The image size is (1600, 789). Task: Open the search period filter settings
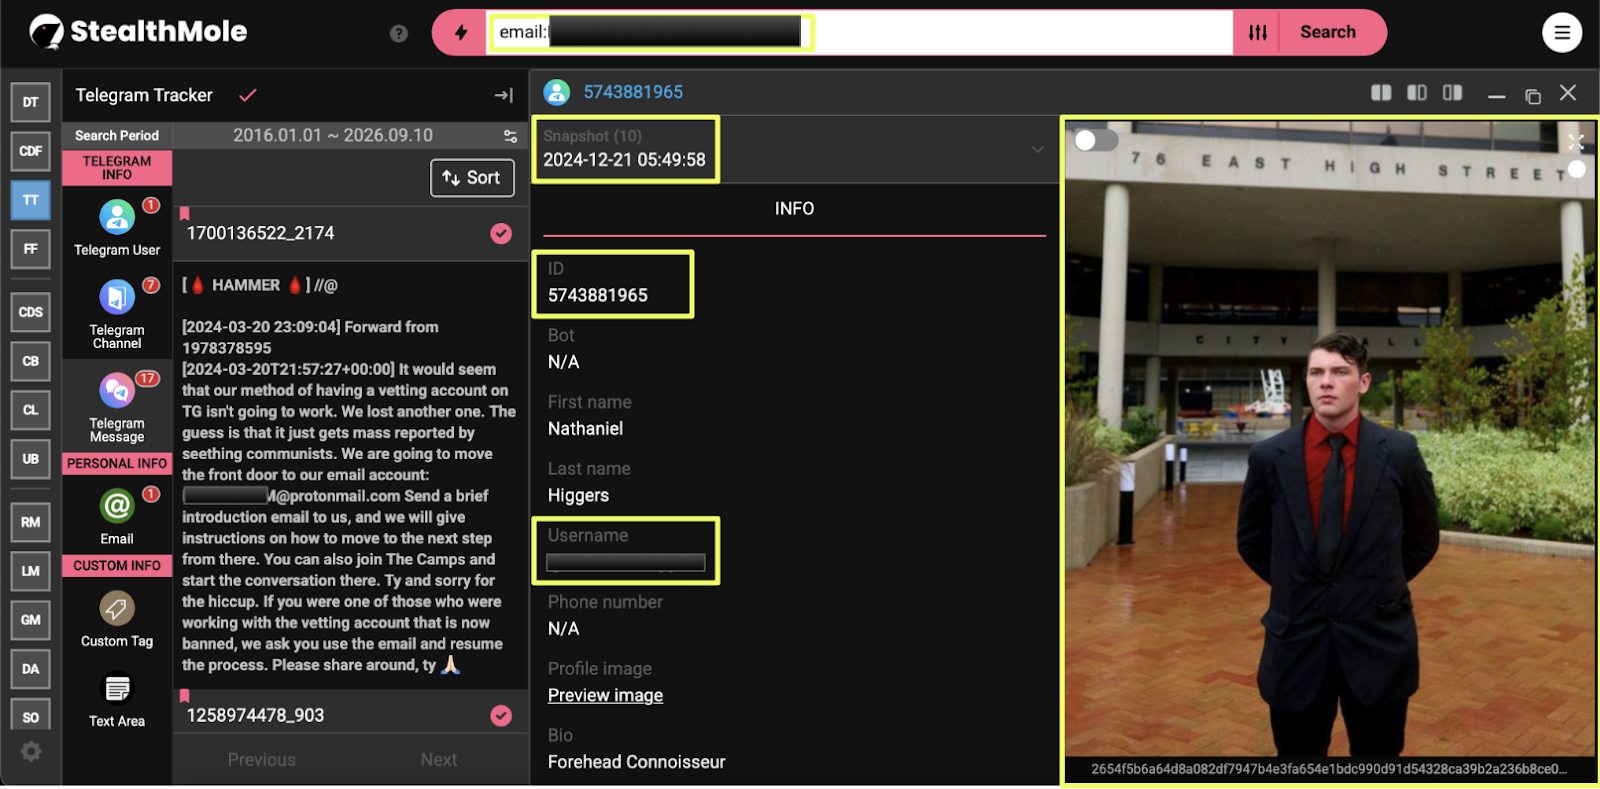(510, 136)
